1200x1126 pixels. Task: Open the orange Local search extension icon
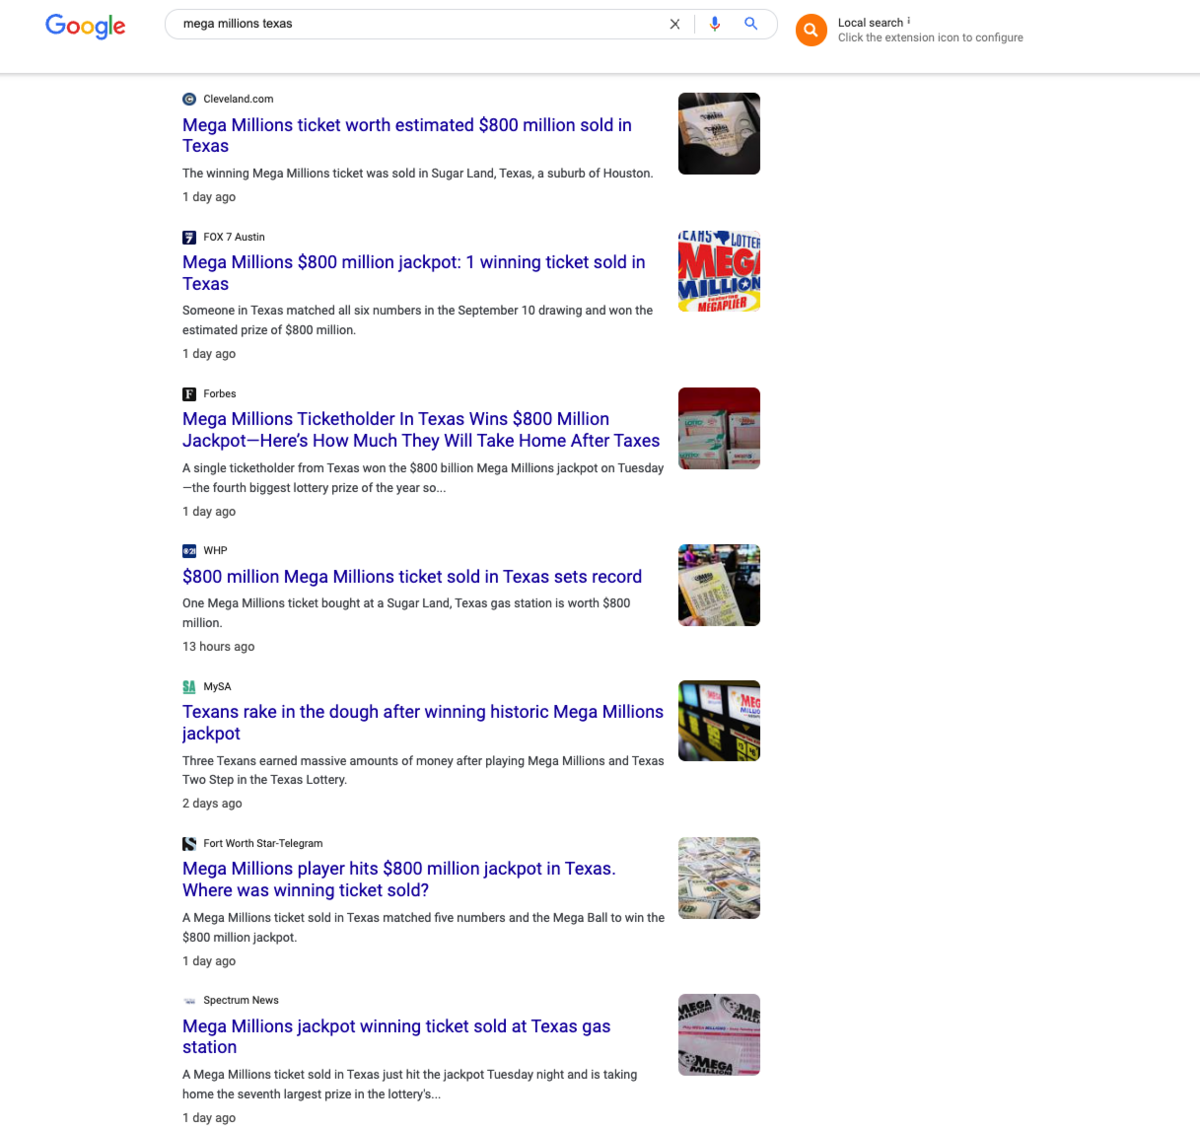point(811,30)
